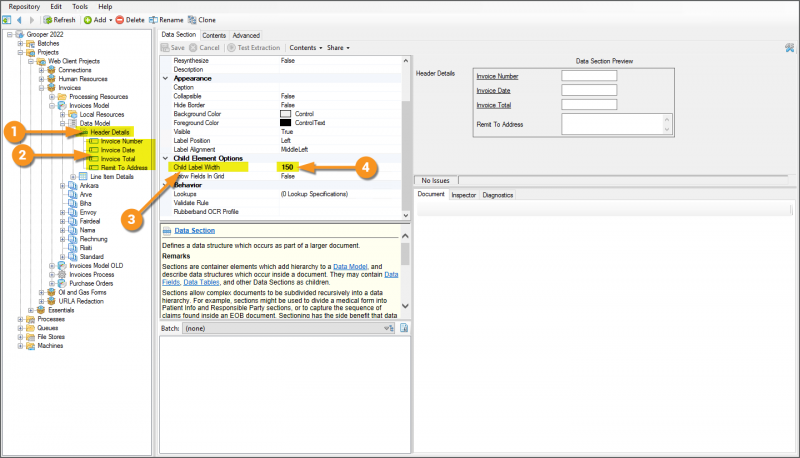Expand the Line Item Details node
The image size is (800, 458).
coord(69,177)
